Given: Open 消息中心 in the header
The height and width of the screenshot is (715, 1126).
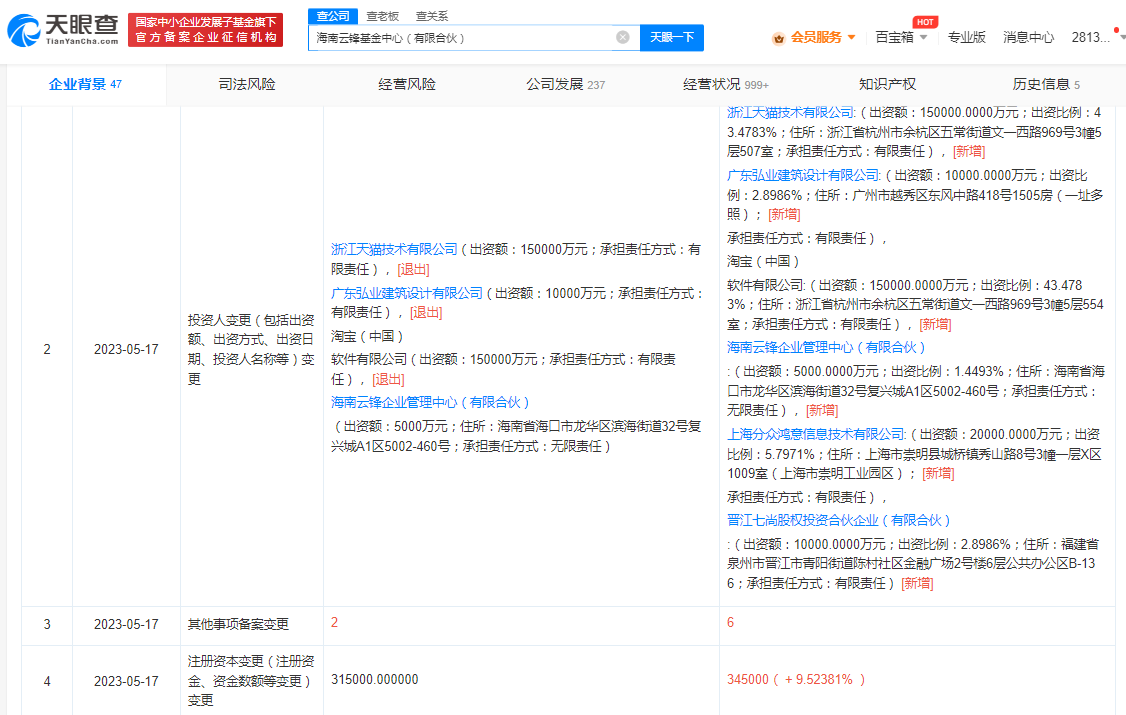Looking at the screenshot, I should (x=1028, y=37).
